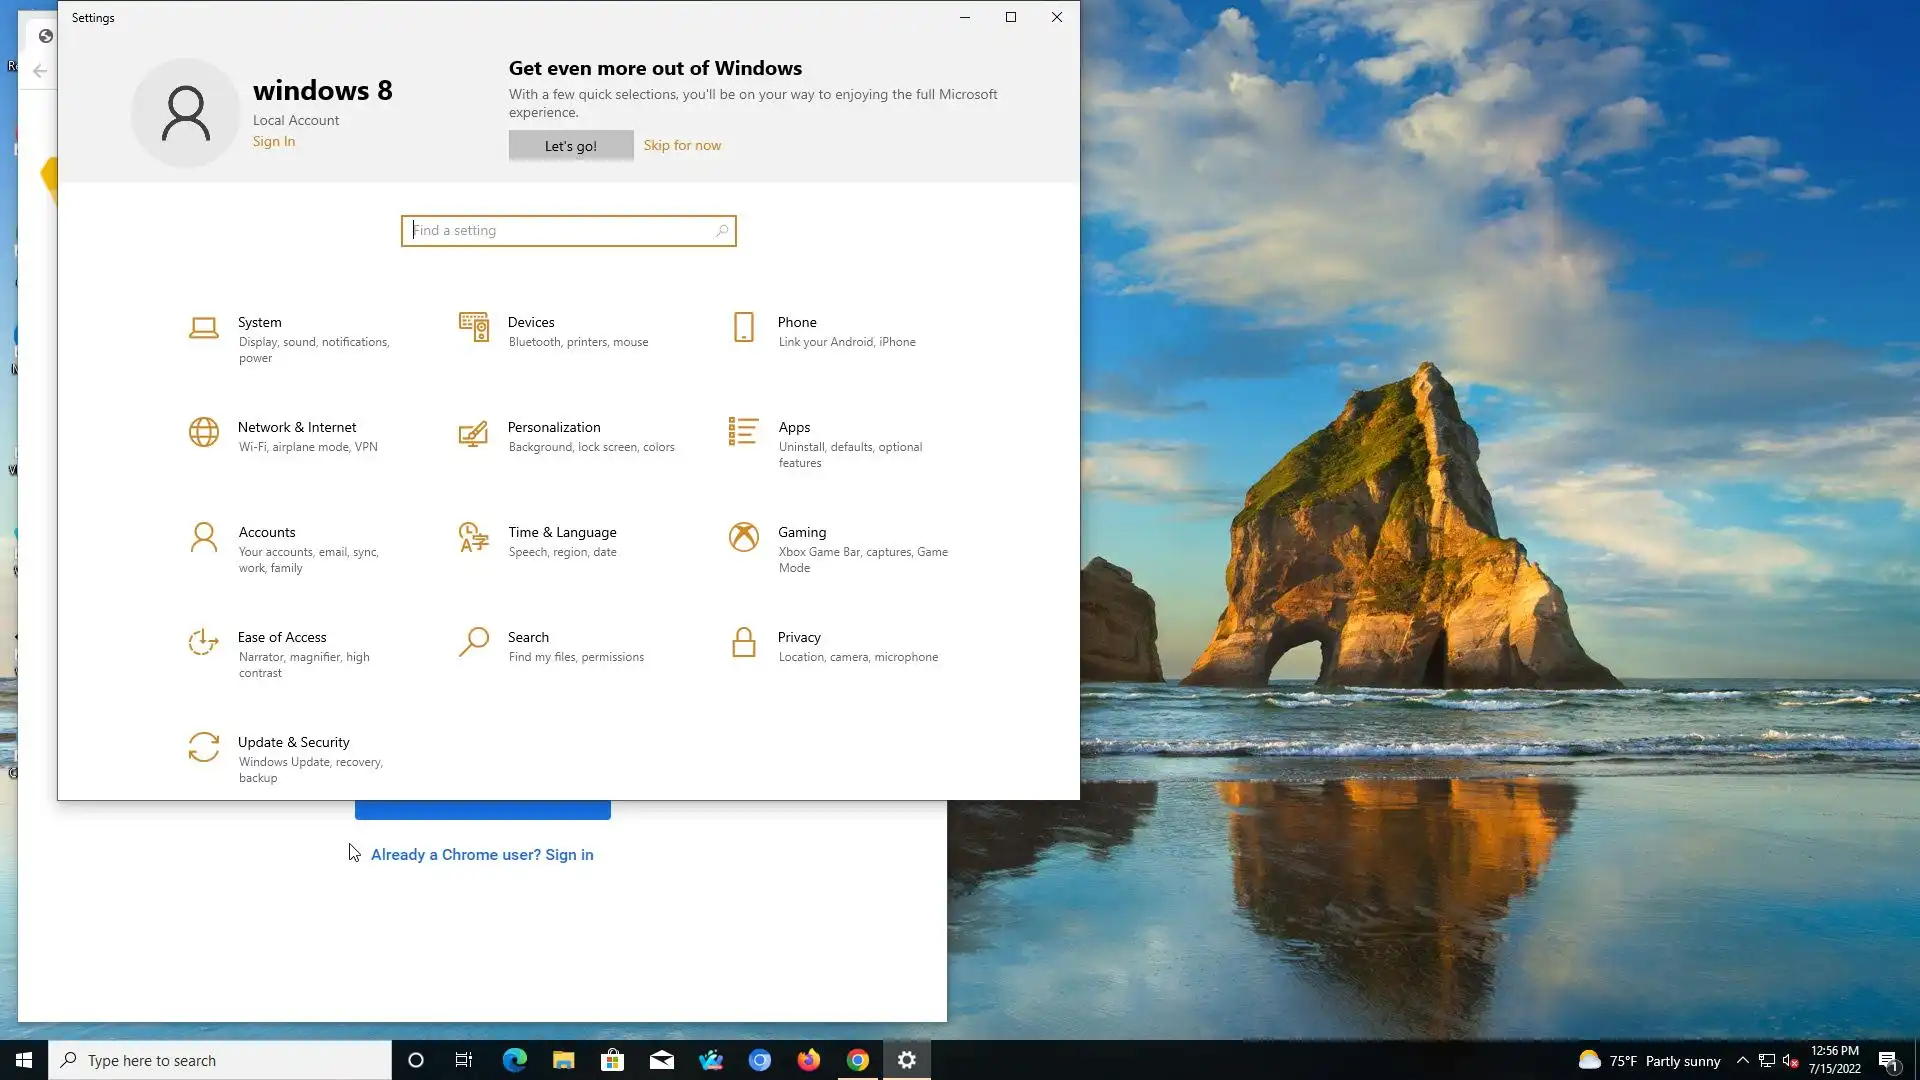Click the Personalization paintbrush icon
The width and height of the screenshot is (1920, 1080).
click(474, 432)
